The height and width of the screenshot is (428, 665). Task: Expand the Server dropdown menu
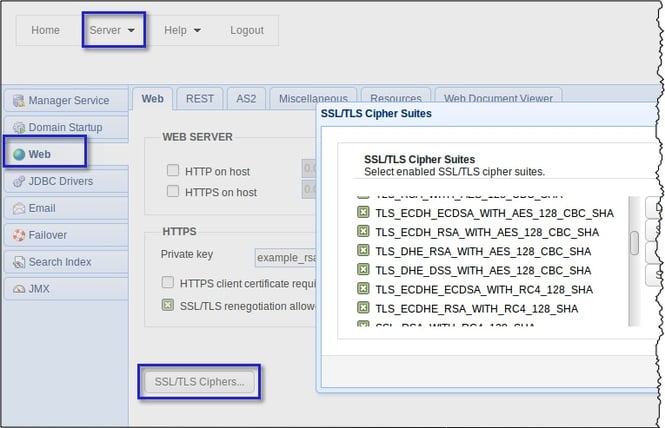pos(112,30)
